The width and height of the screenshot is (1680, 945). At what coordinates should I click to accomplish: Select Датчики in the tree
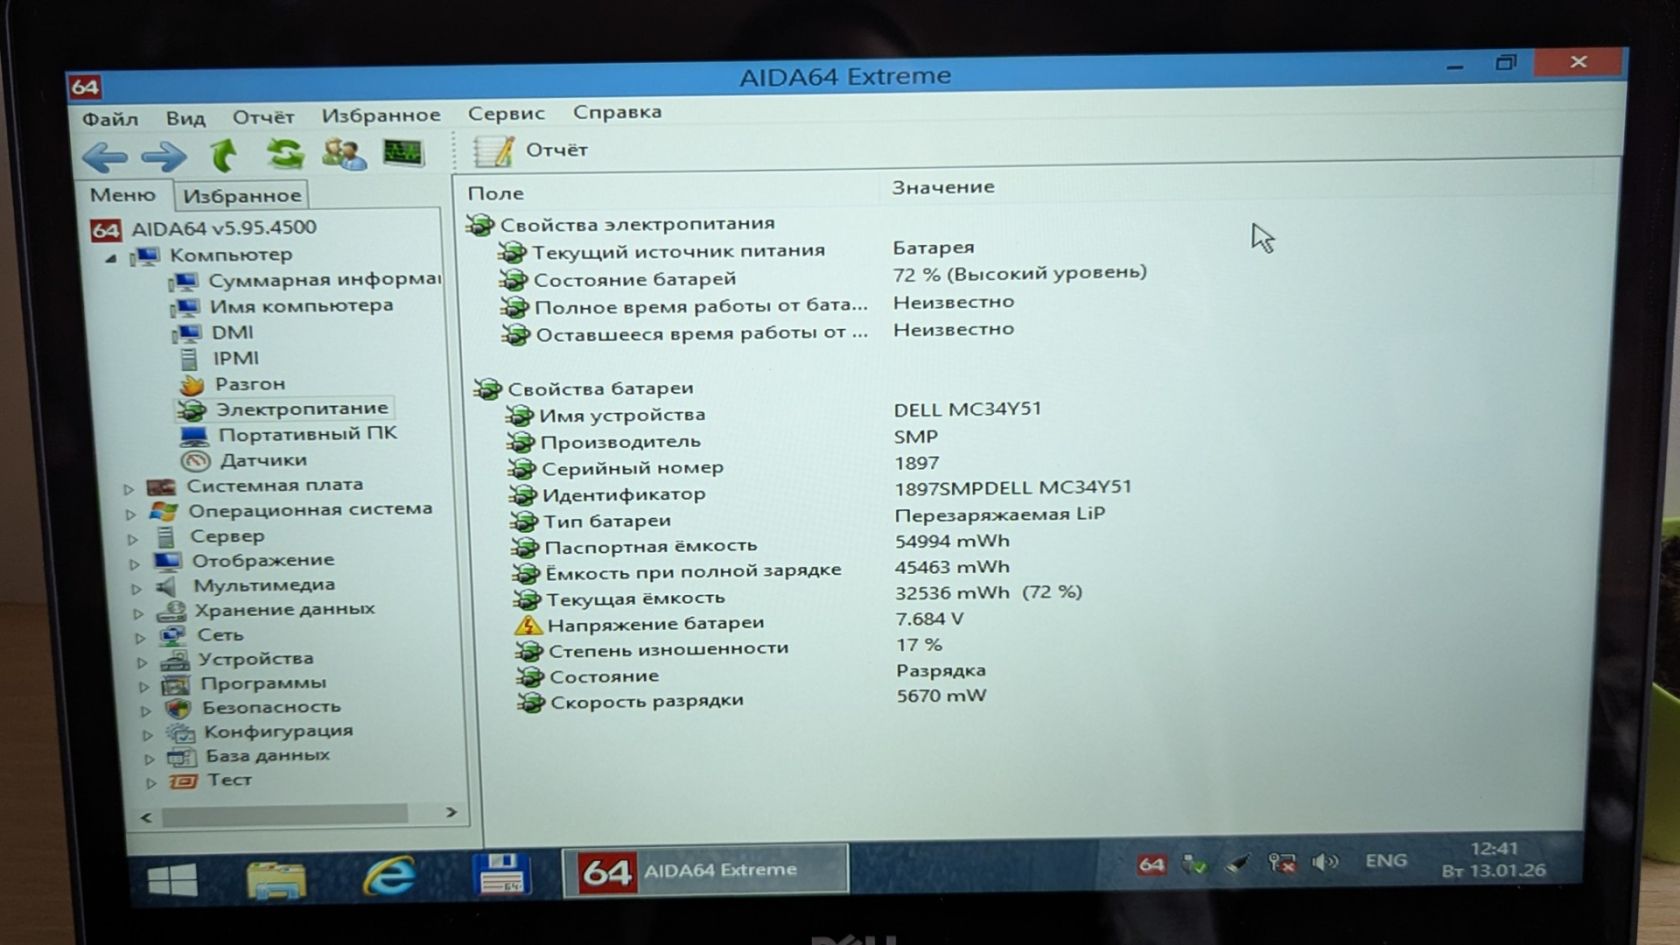[263, 460]
